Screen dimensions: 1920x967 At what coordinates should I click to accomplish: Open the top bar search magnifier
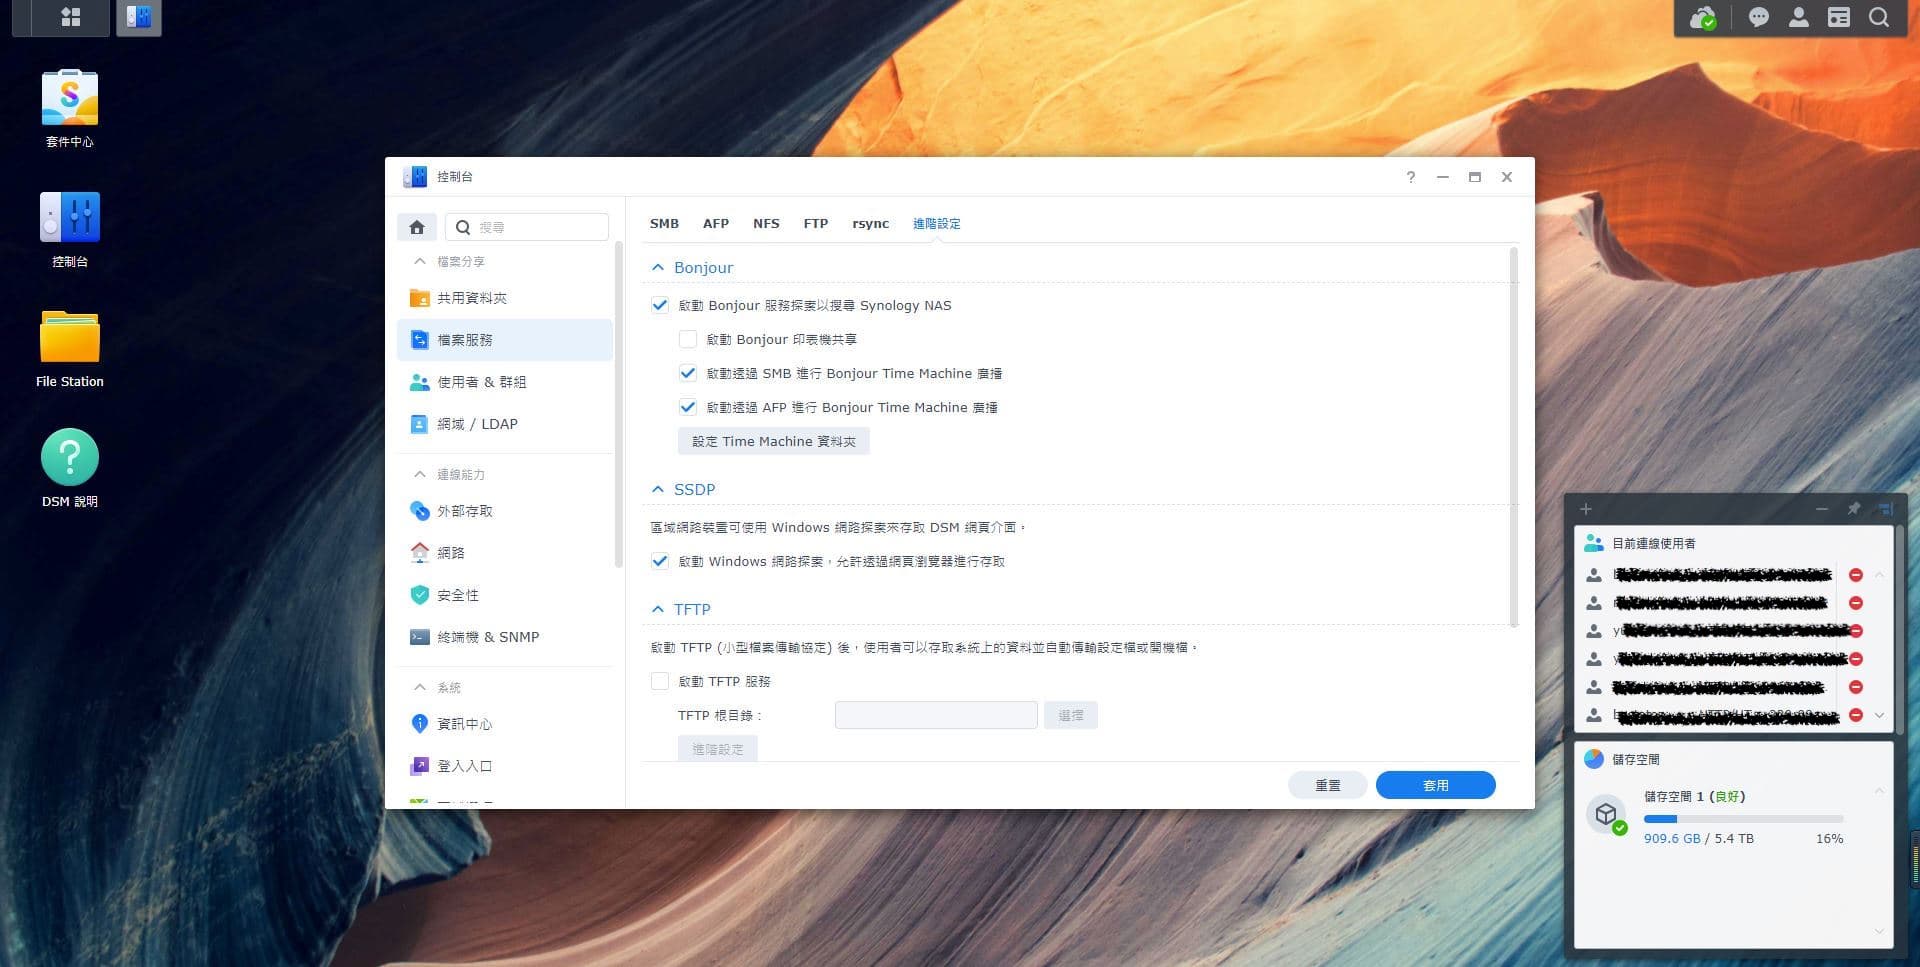pos(1879,17)
